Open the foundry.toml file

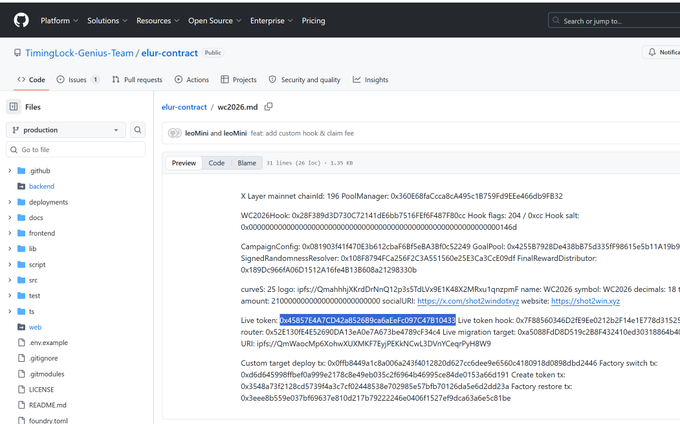pos(48,421)
